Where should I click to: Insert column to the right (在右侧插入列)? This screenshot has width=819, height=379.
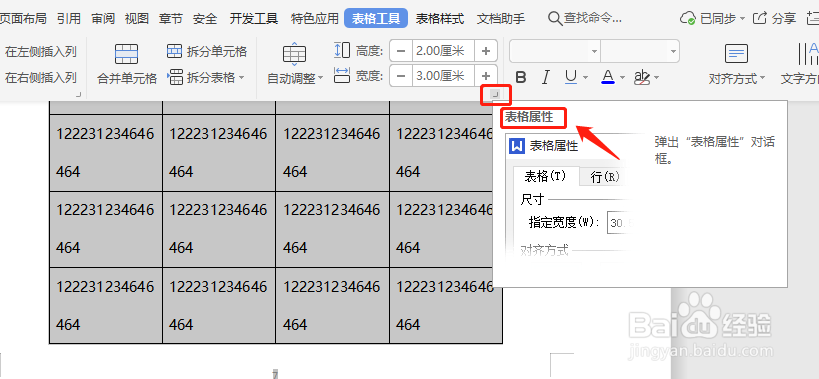[41, 78]
